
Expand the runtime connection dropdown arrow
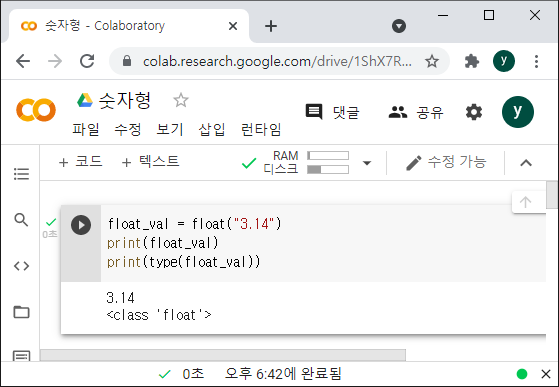pyautogui.click(x=367, y=163)
